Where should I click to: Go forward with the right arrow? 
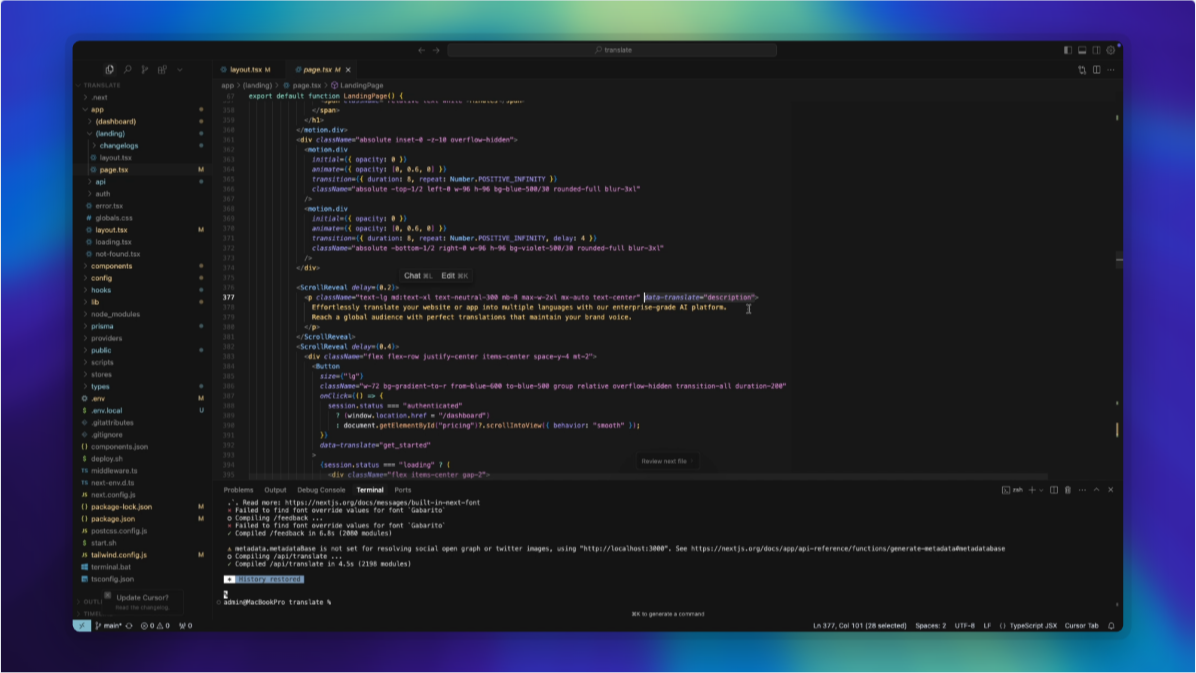coord(436,50)
